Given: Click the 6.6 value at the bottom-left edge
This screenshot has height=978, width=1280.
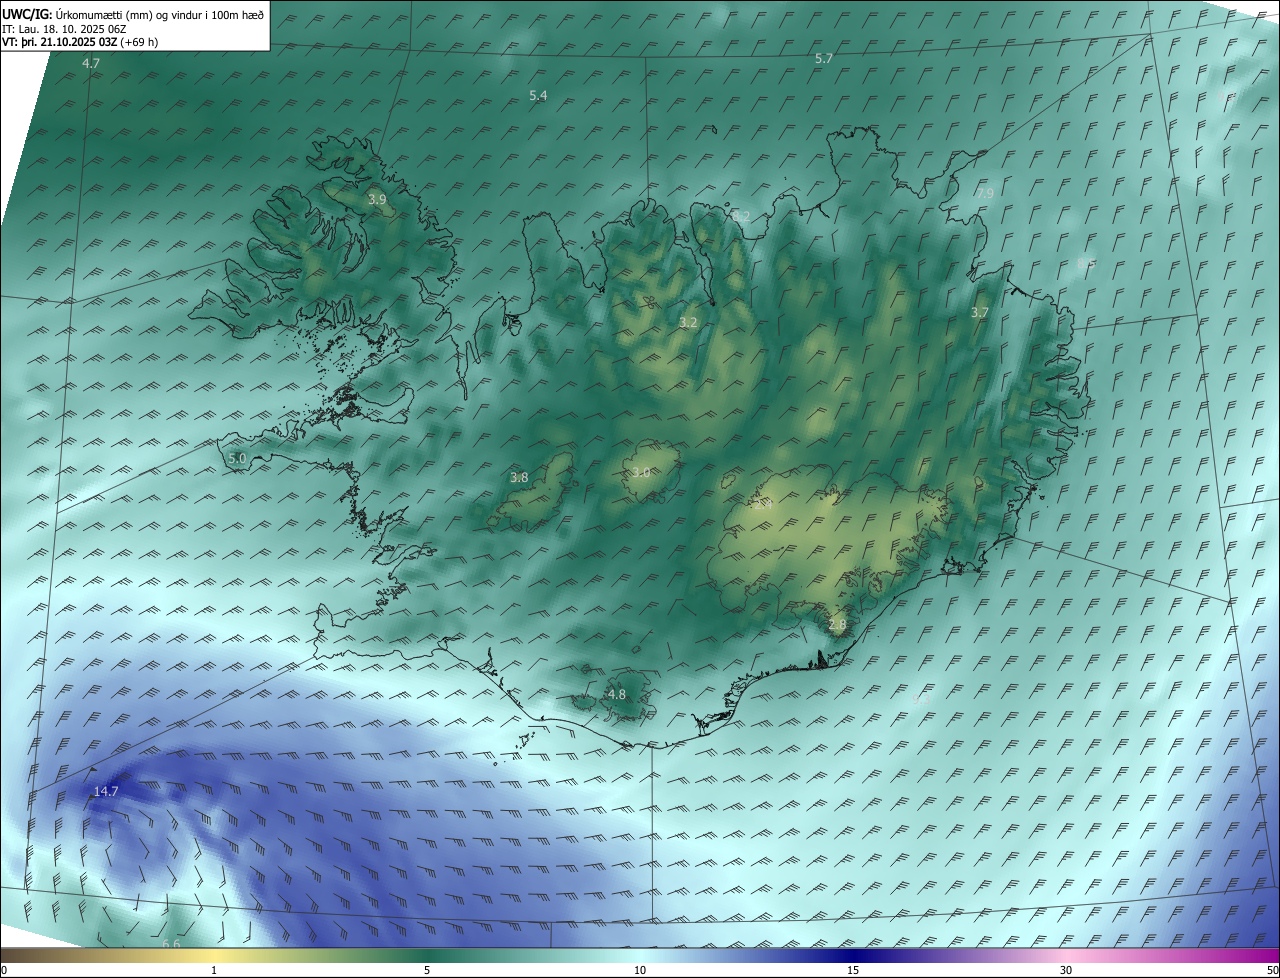Looking at the screenshot, I should tap(171, 944).
